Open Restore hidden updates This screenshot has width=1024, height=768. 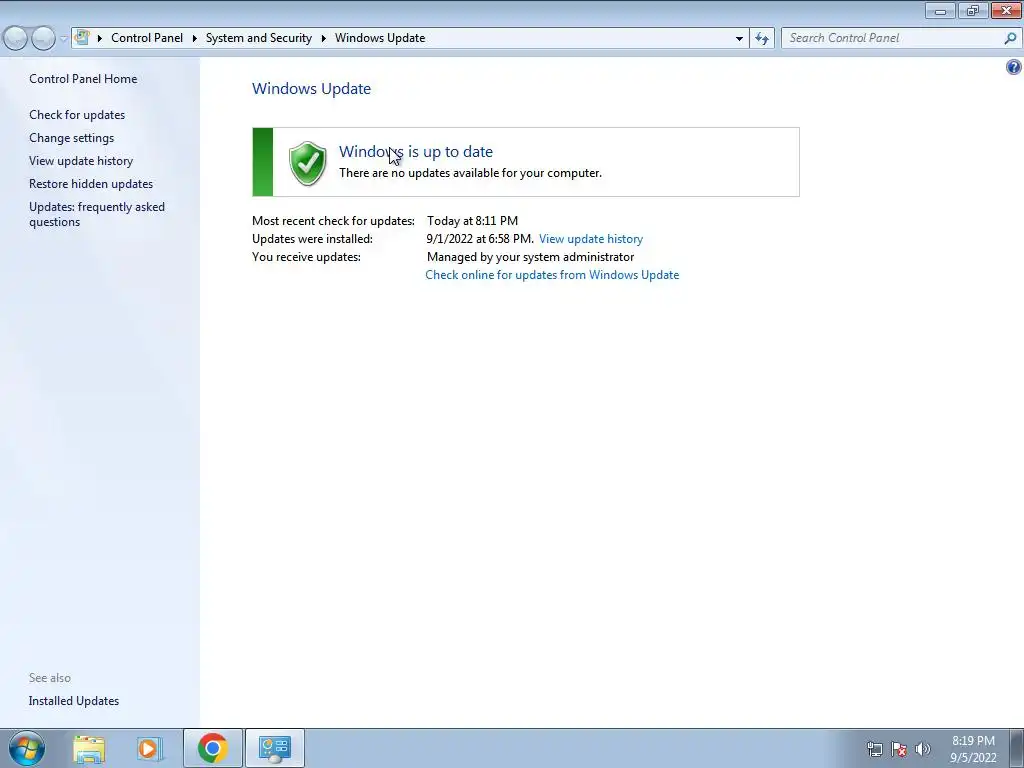(91, 184)
